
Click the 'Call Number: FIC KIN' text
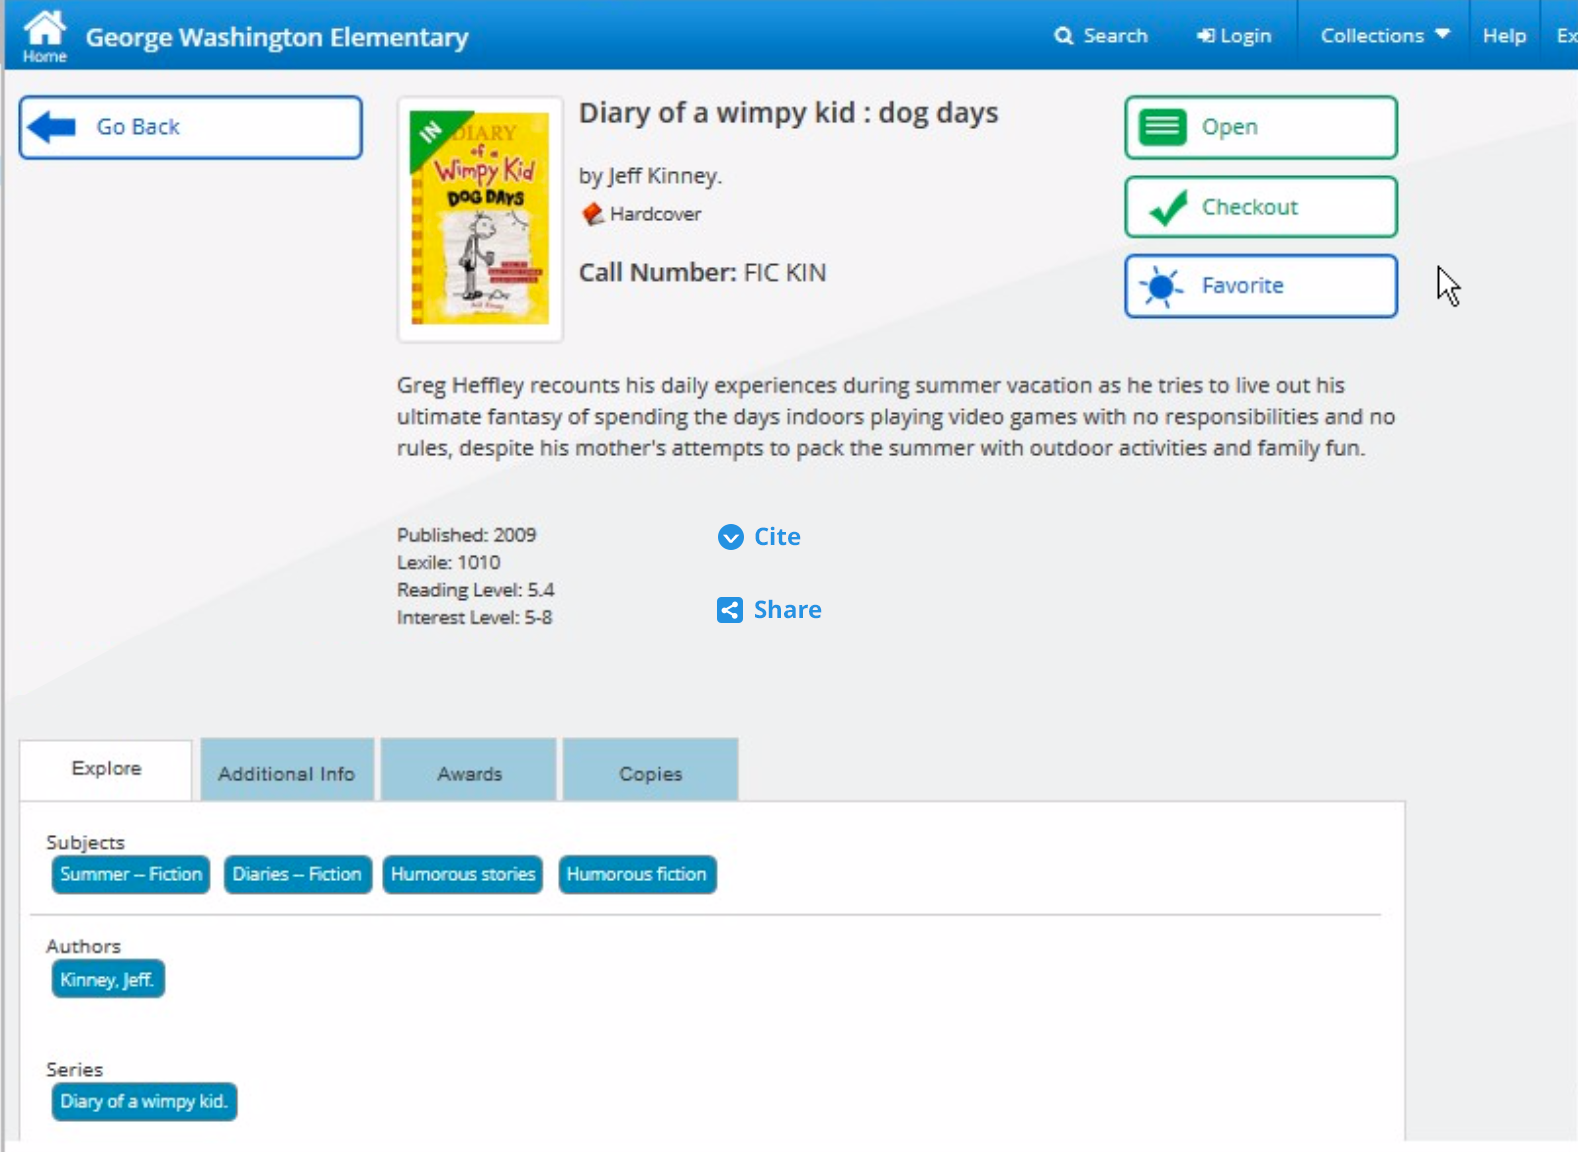[702, 273]
